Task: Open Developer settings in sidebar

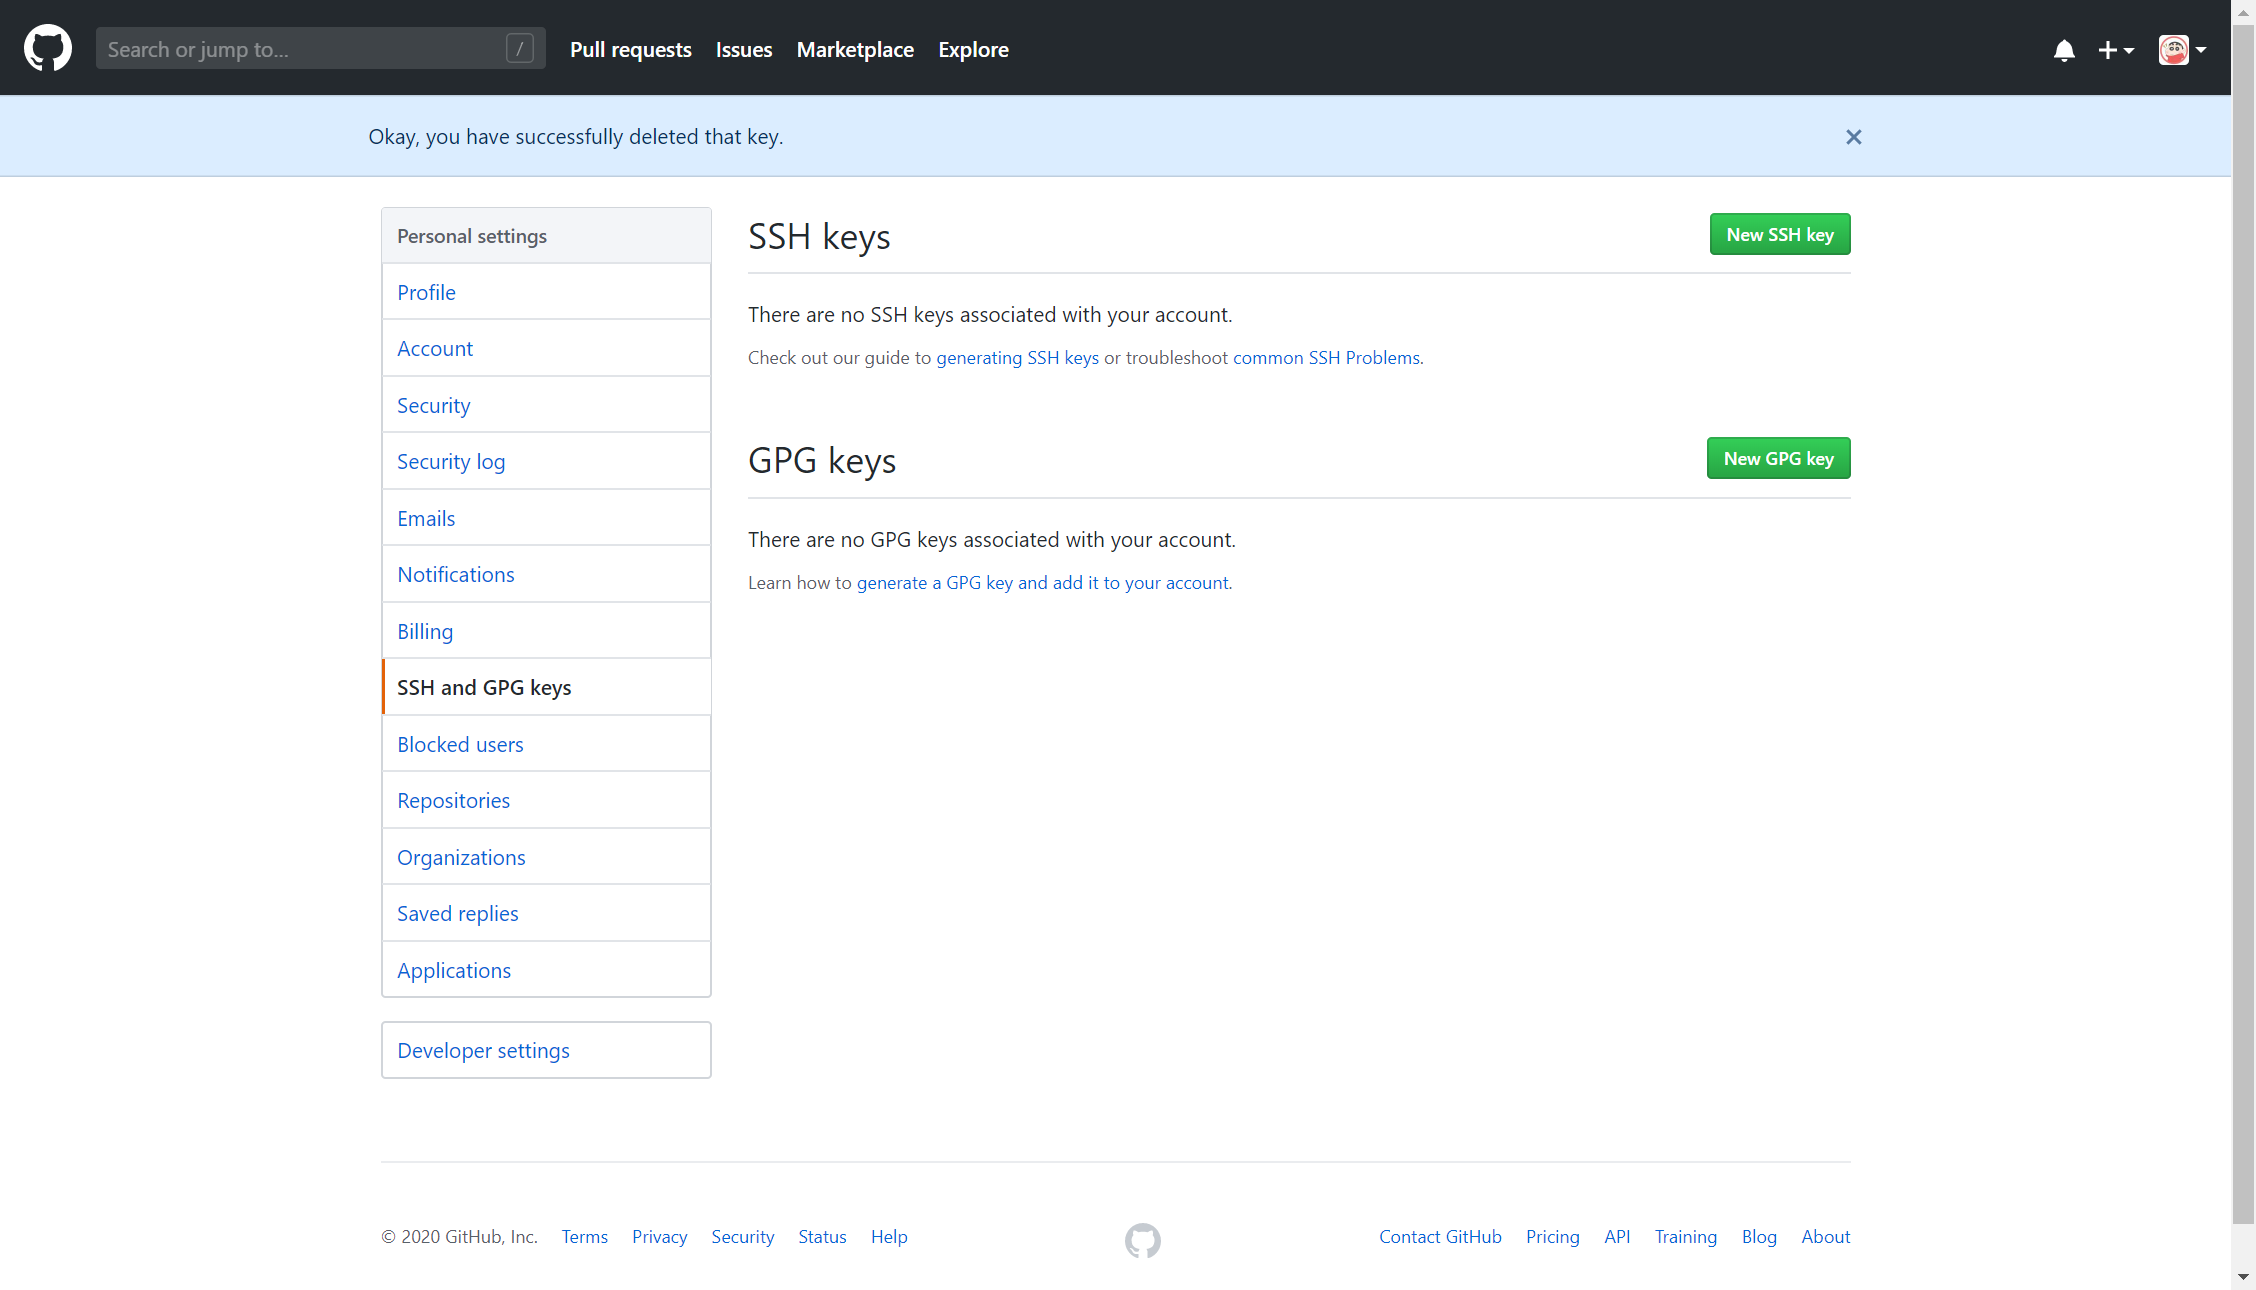Action: pyautogui.click(x=483, y=1050)
